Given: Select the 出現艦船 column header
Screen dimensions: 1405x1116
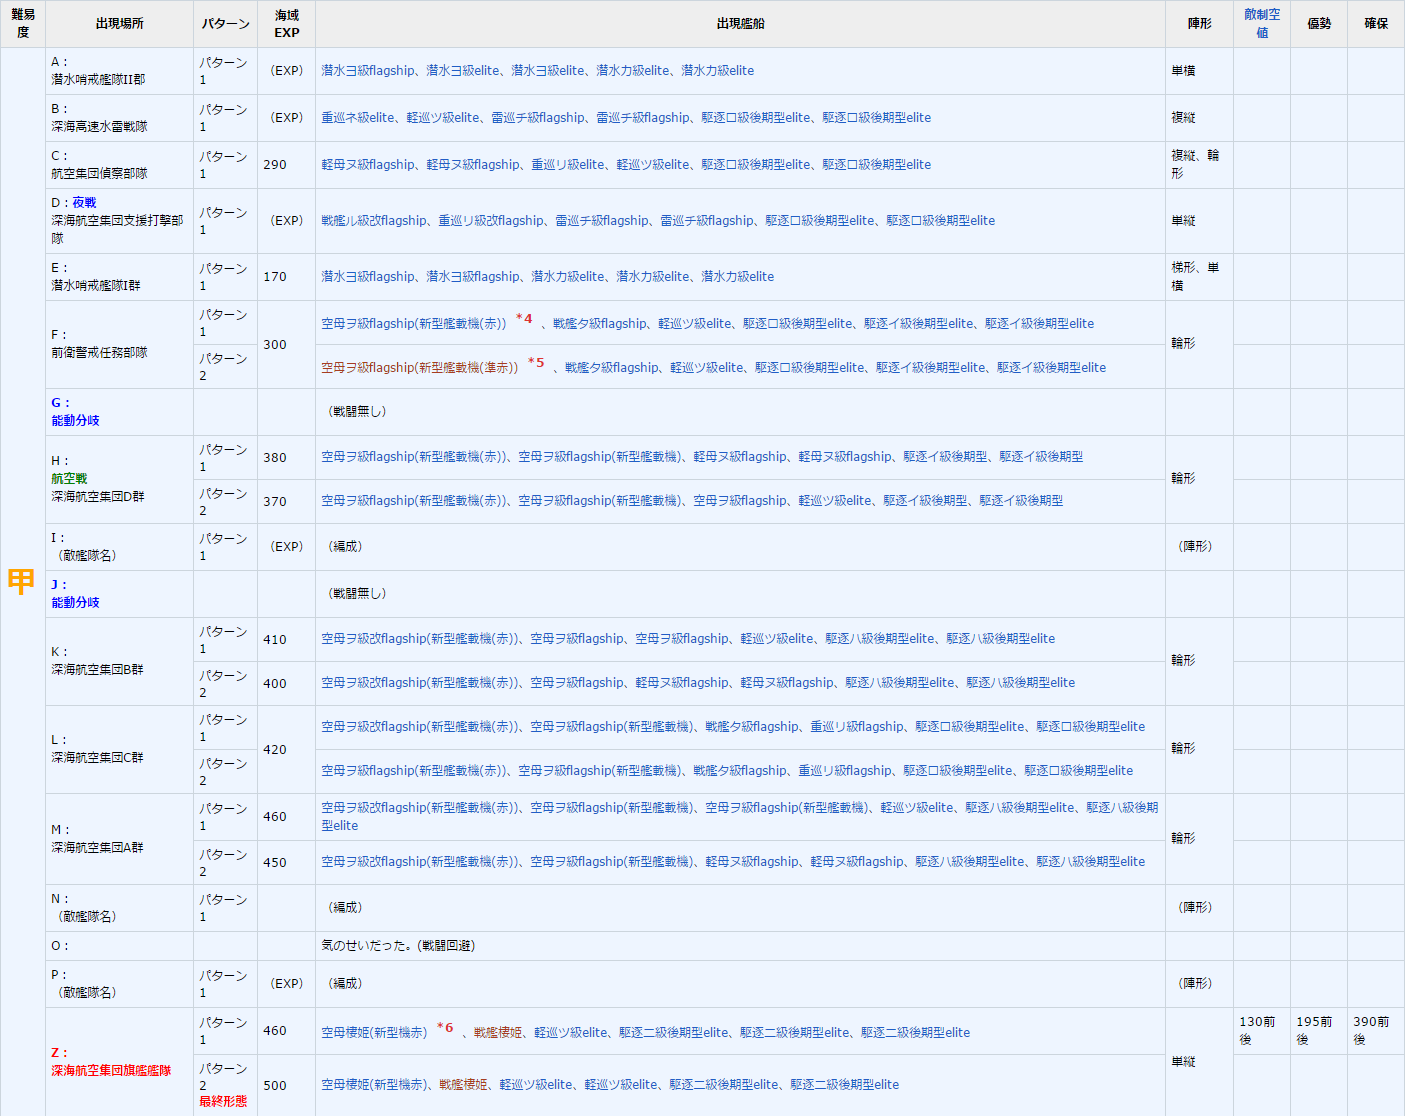Looking at the screenshot, I should click(x=740, y=24).
